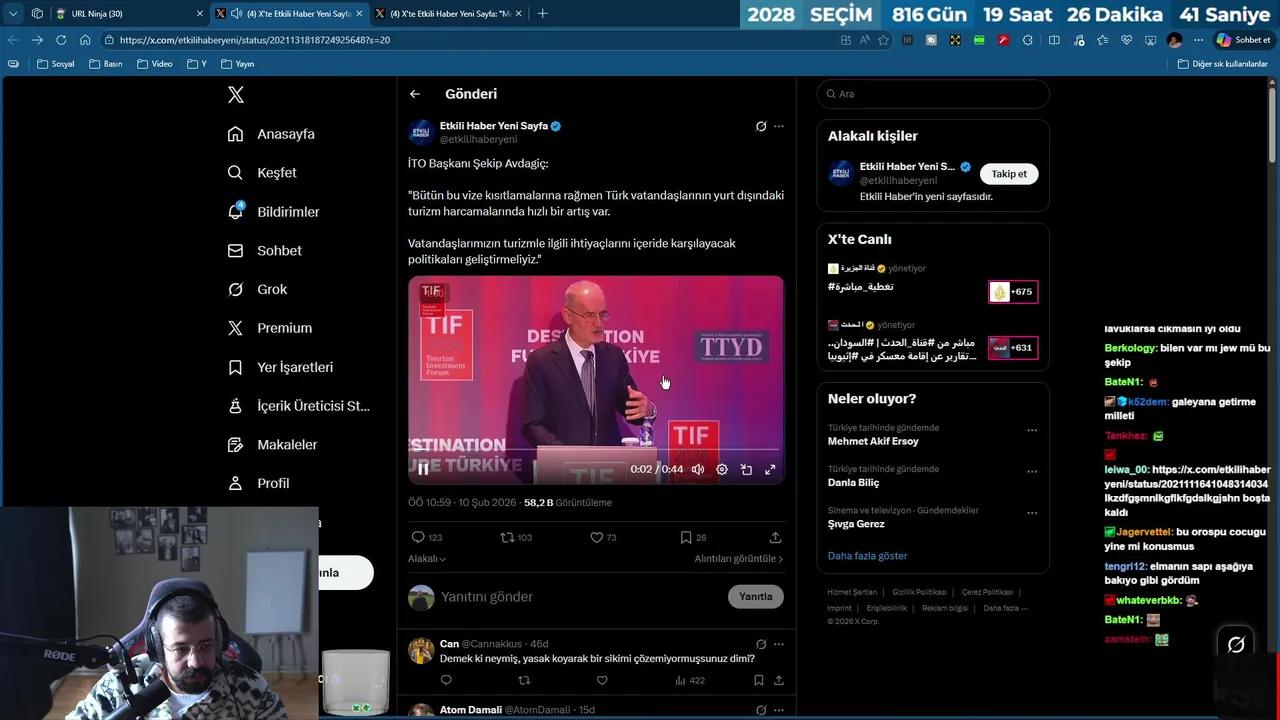Click Takip et for Etkili Haber
This screenshot has width=1280, height=720.
point(1009,174)
